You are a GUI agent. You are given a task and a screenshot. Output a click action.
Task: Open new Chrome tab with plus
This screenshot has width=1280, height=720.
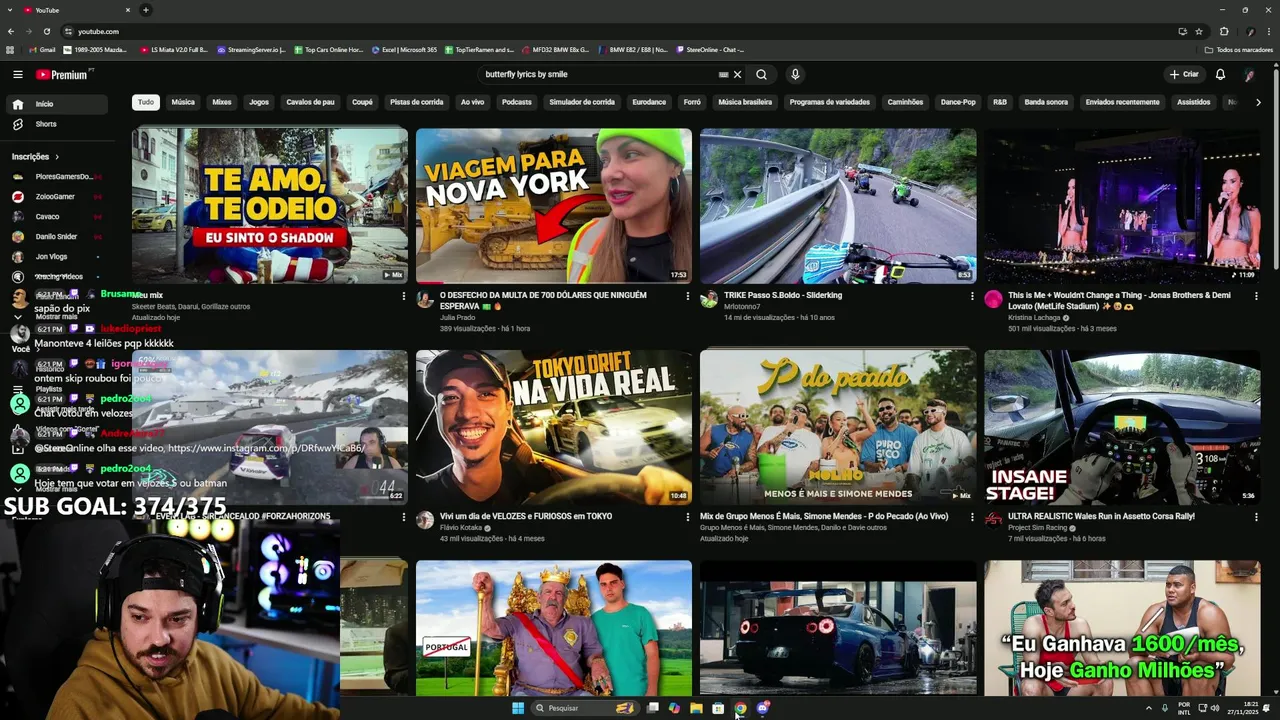pyautogui.click(x=145, y=10)
